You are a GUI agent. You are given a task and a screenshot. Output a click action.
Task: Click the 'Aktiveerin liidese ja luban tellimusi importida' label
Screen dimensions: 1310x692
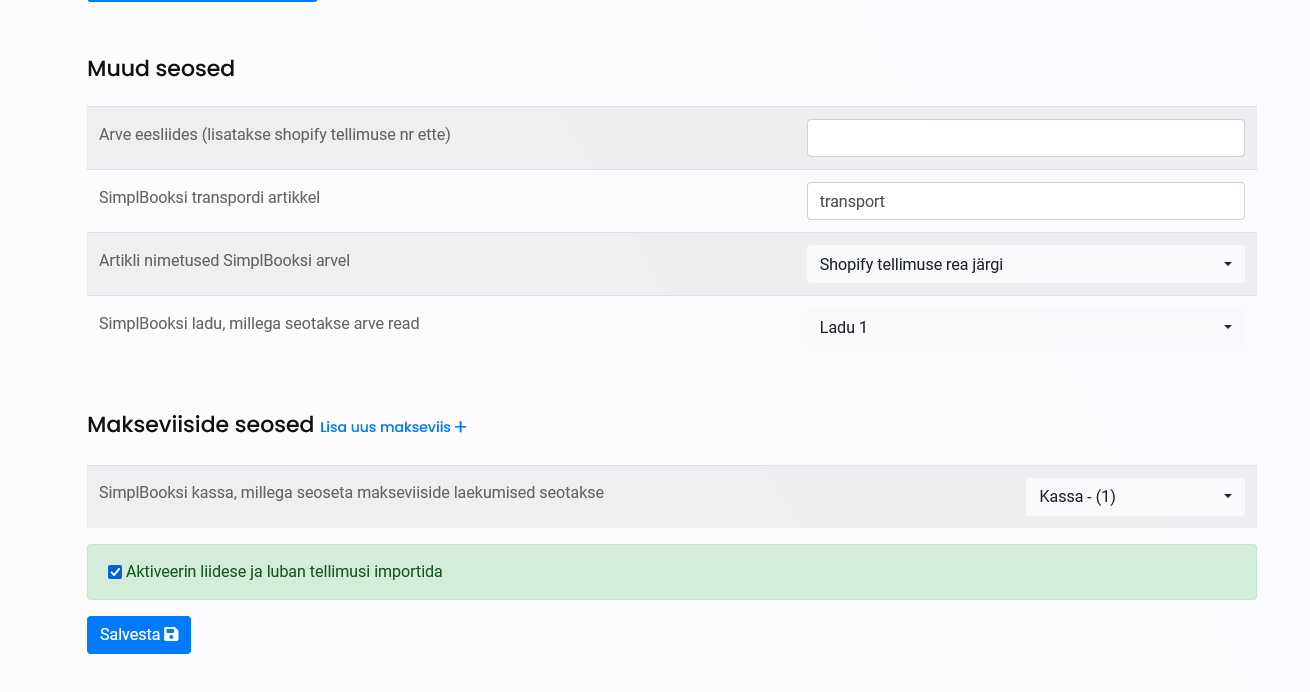tap(284, 572)
